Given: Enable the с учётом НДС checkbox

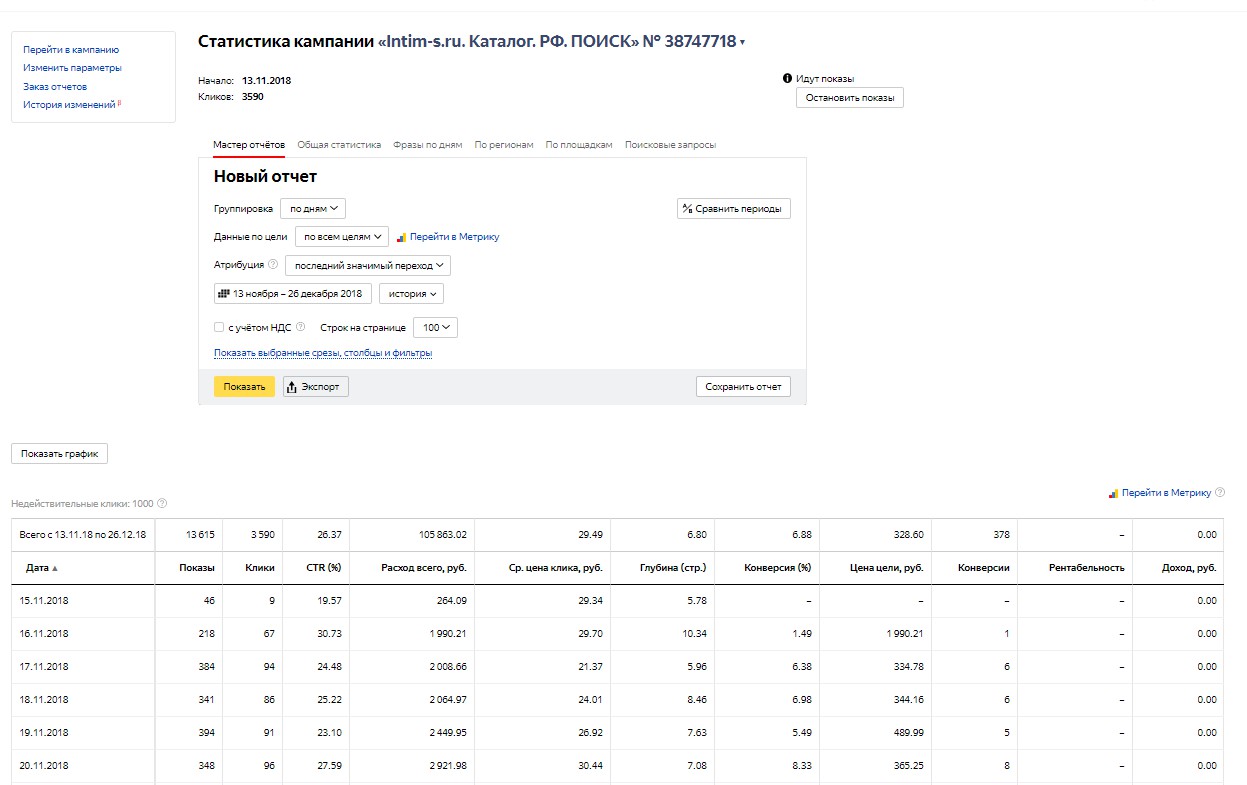Looking at the screenshot, I should pos(219,327).
